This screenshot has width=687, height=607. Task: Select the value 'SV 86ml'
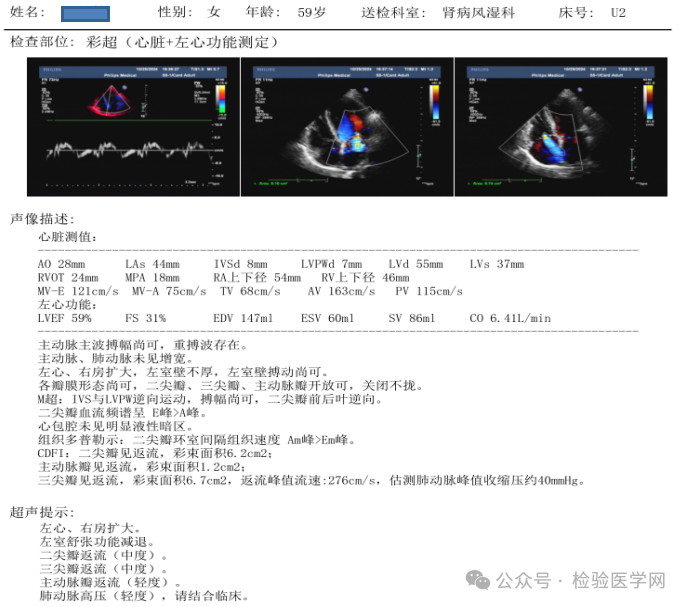(412, 318)
